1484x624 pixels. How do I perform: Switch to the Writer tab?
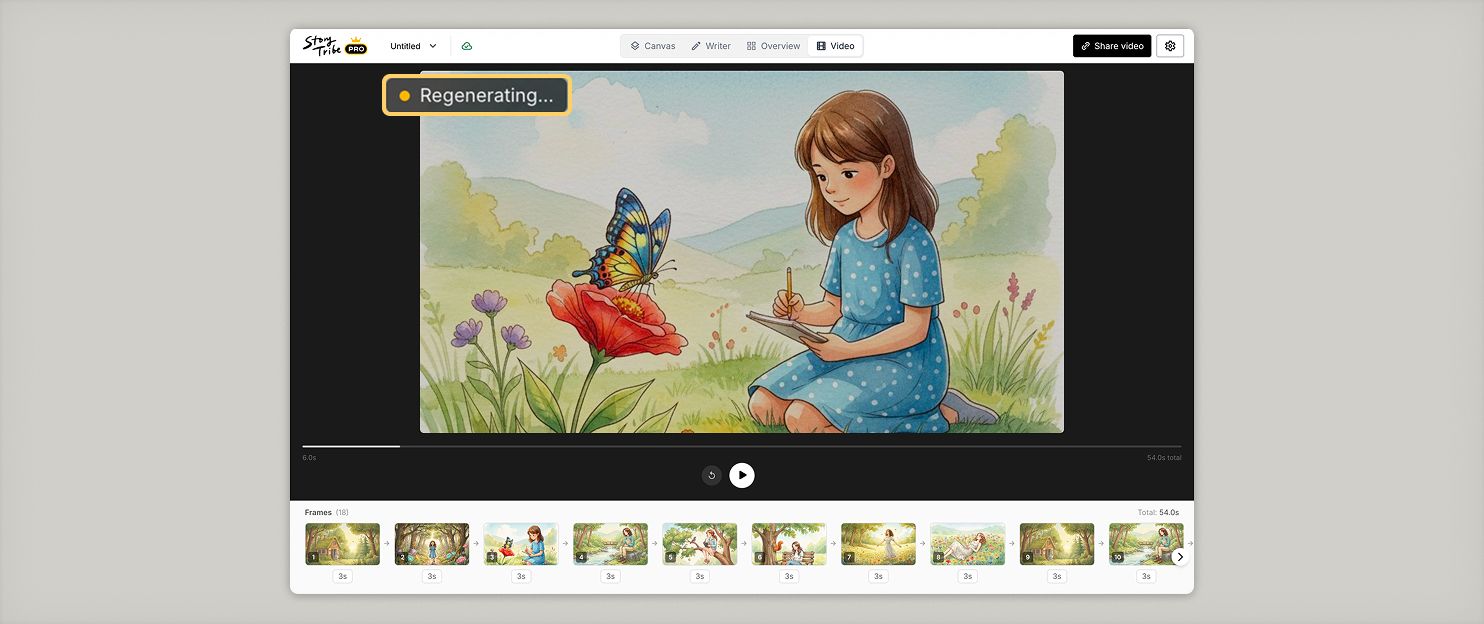click(x=710, y=45)
